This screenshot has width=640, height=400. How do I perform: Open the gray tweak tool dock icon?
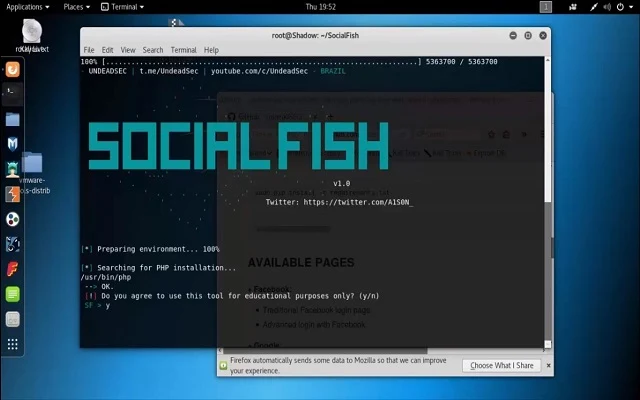[x=12, y=319]
